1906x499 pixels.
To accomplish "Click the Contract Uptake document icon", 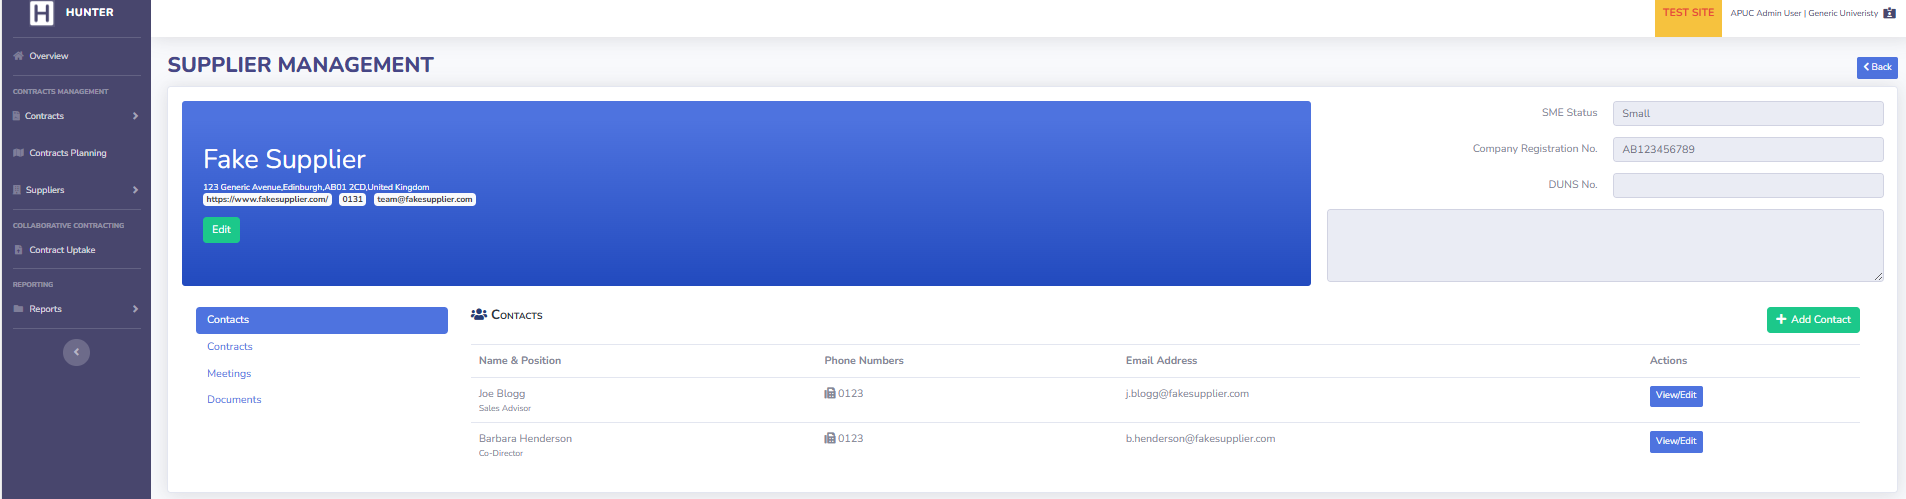I will point(18,250).
